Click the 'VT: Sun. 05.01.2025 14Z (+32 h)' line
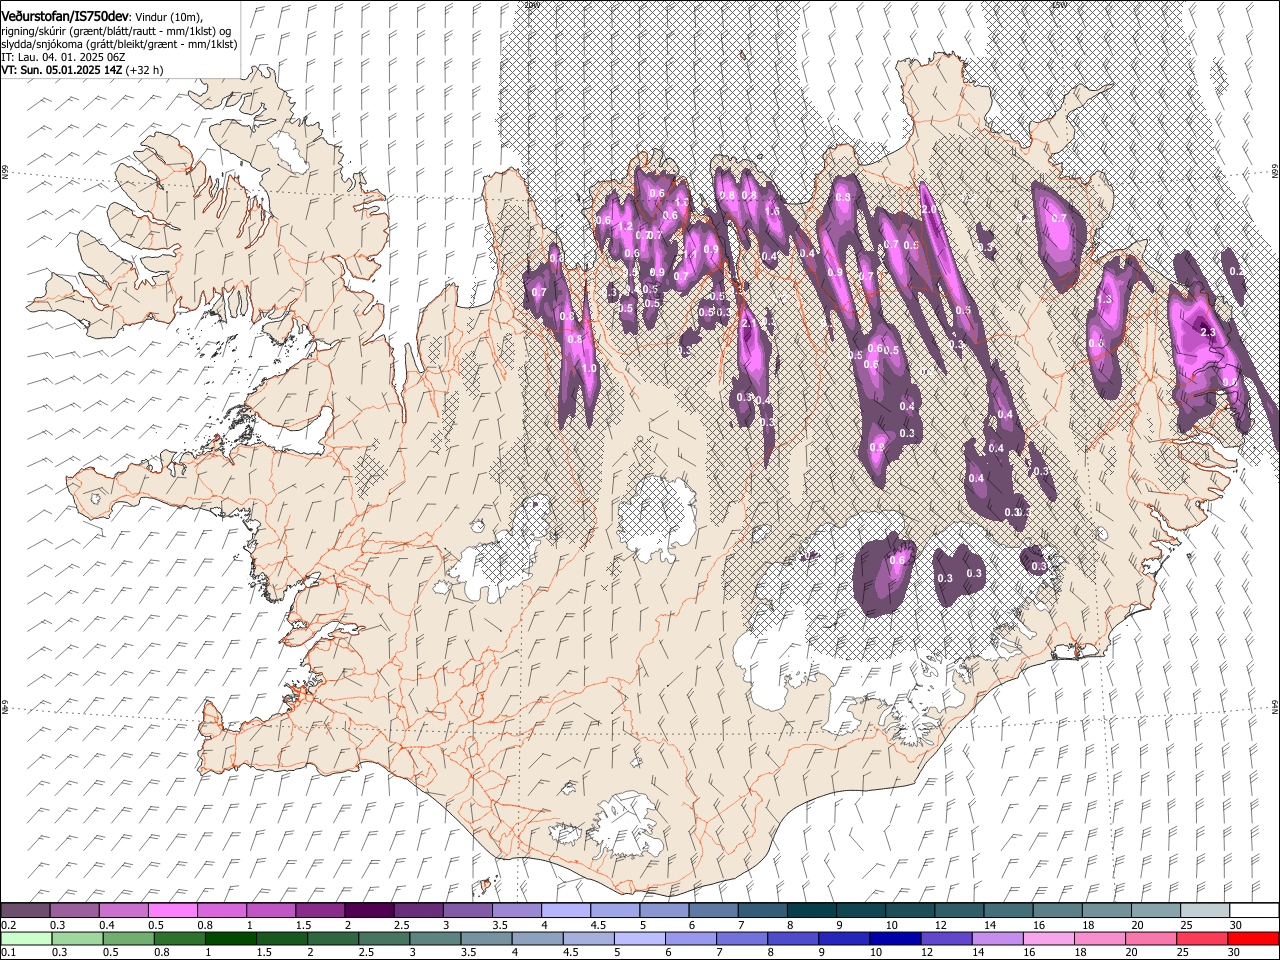 click(x=82, y=70)
